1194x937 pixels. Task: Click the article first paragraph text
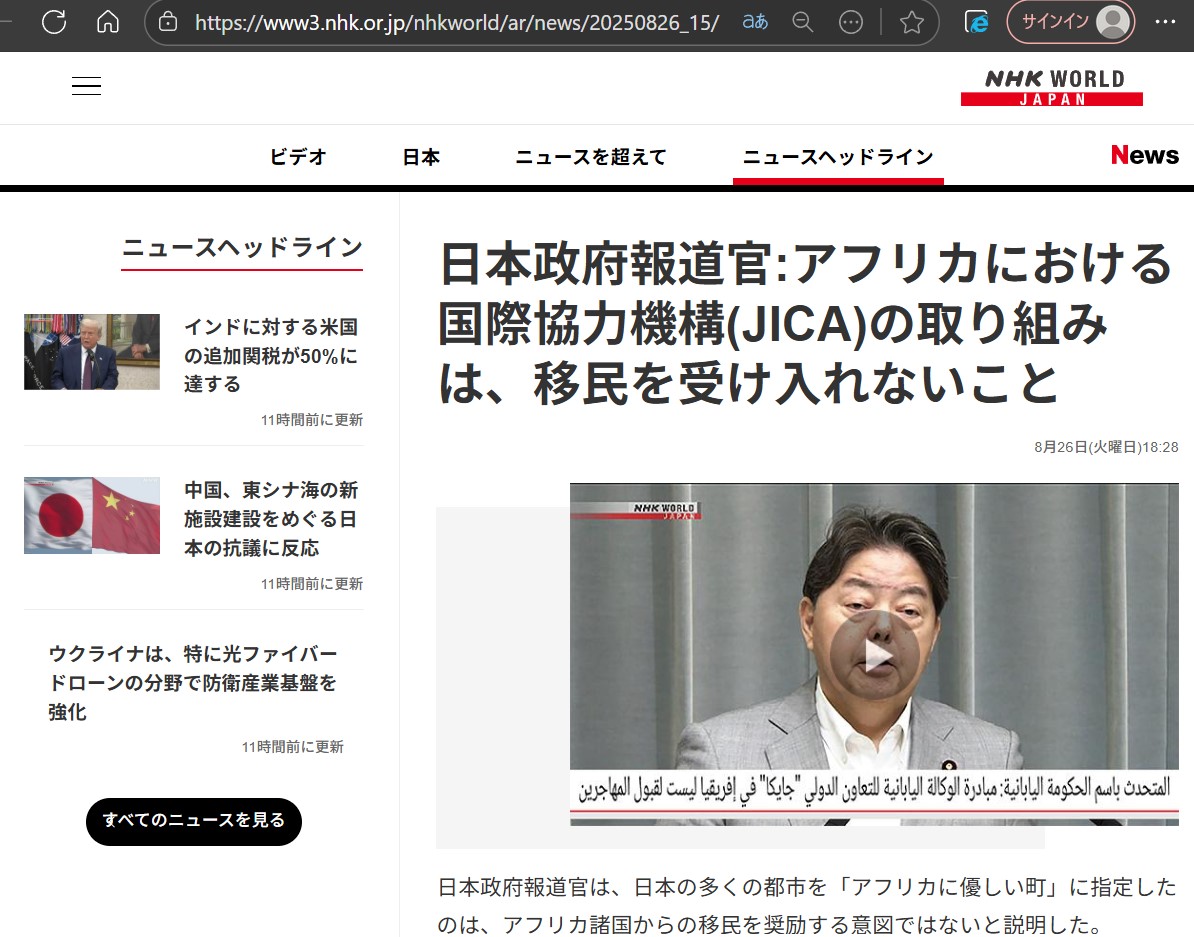(807, 906)
